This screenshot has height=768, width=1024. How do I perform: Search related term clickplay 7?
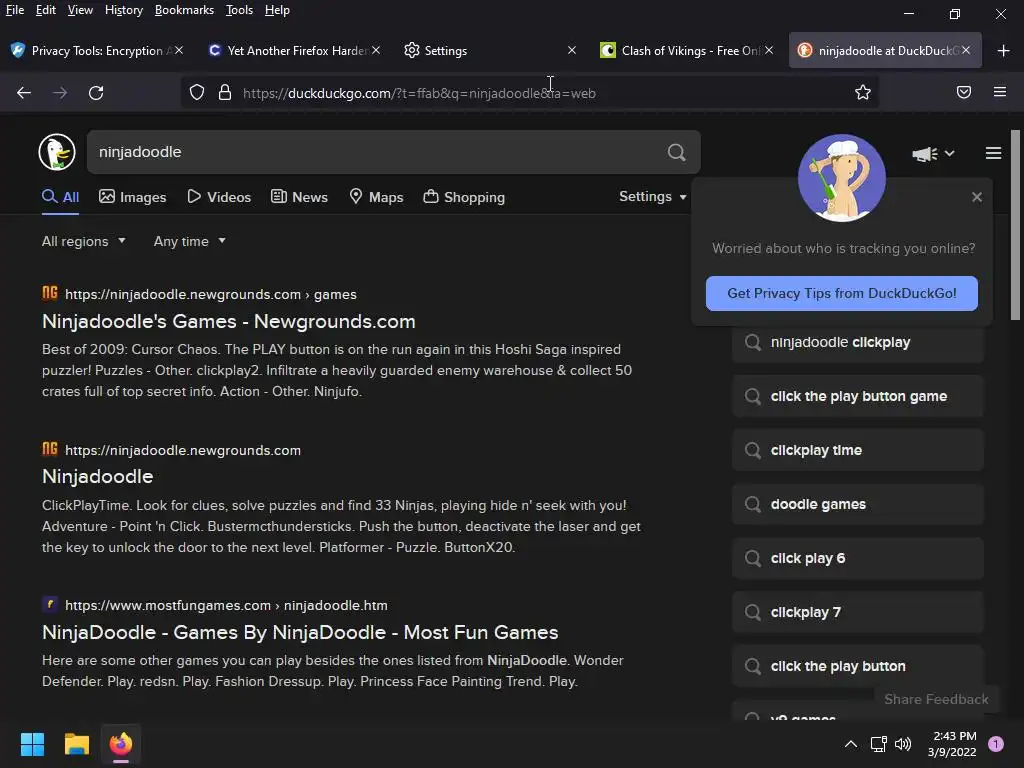point(857,613)
